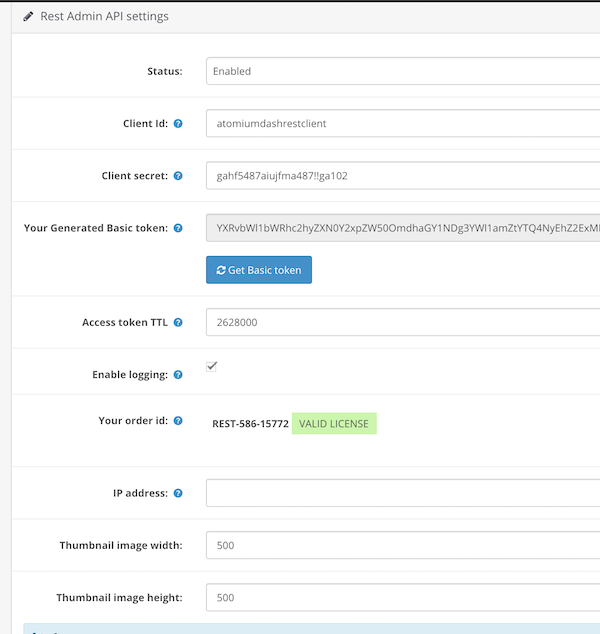
Task: Click the Thumbnail image height label
Action: tap(119, 598)
